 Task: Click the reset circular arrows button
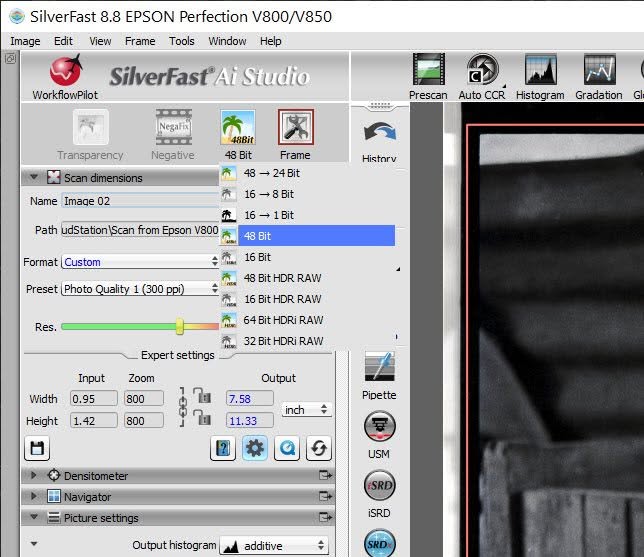pyautogui.click(x=319, y=448)
